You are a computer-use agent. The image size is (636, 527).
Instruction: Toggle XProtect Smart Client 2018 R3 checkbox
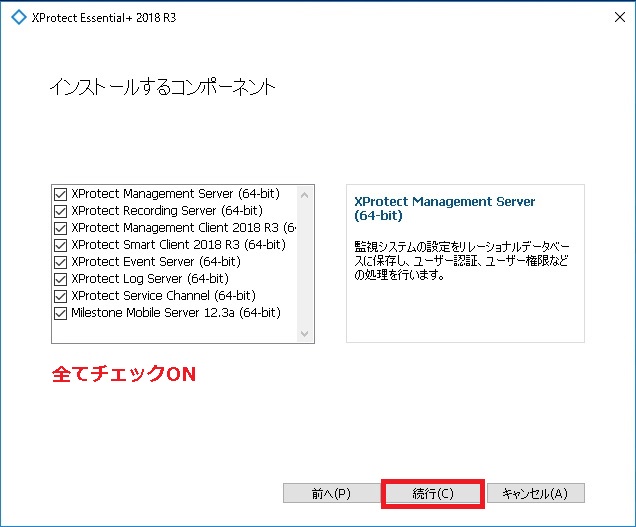[60, 245]
